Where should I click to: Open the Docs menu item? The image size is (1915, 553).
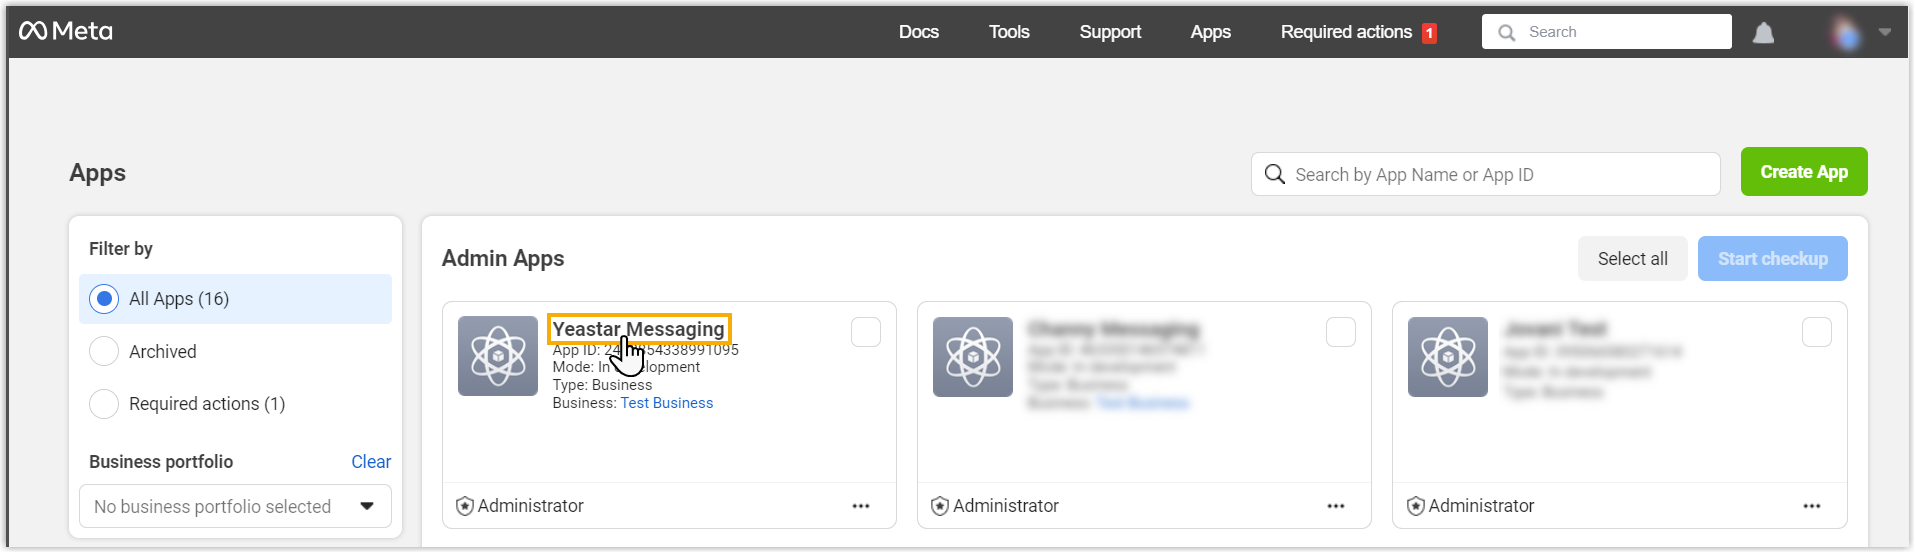[918, 32]
